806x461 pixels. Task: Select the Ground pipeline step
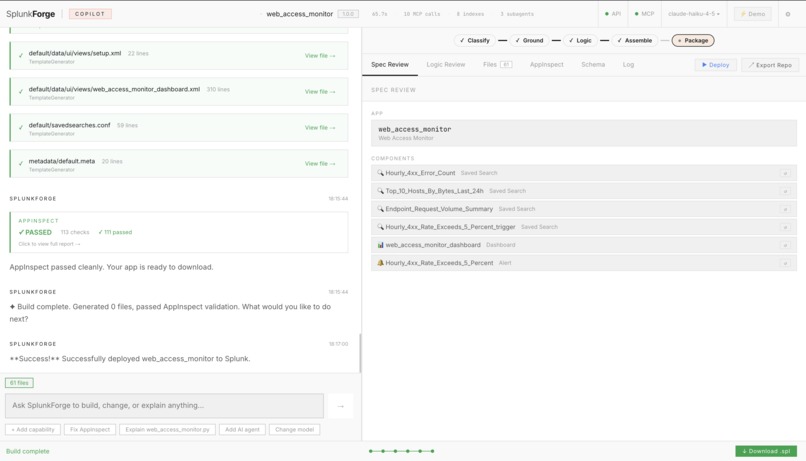(529, 40)
